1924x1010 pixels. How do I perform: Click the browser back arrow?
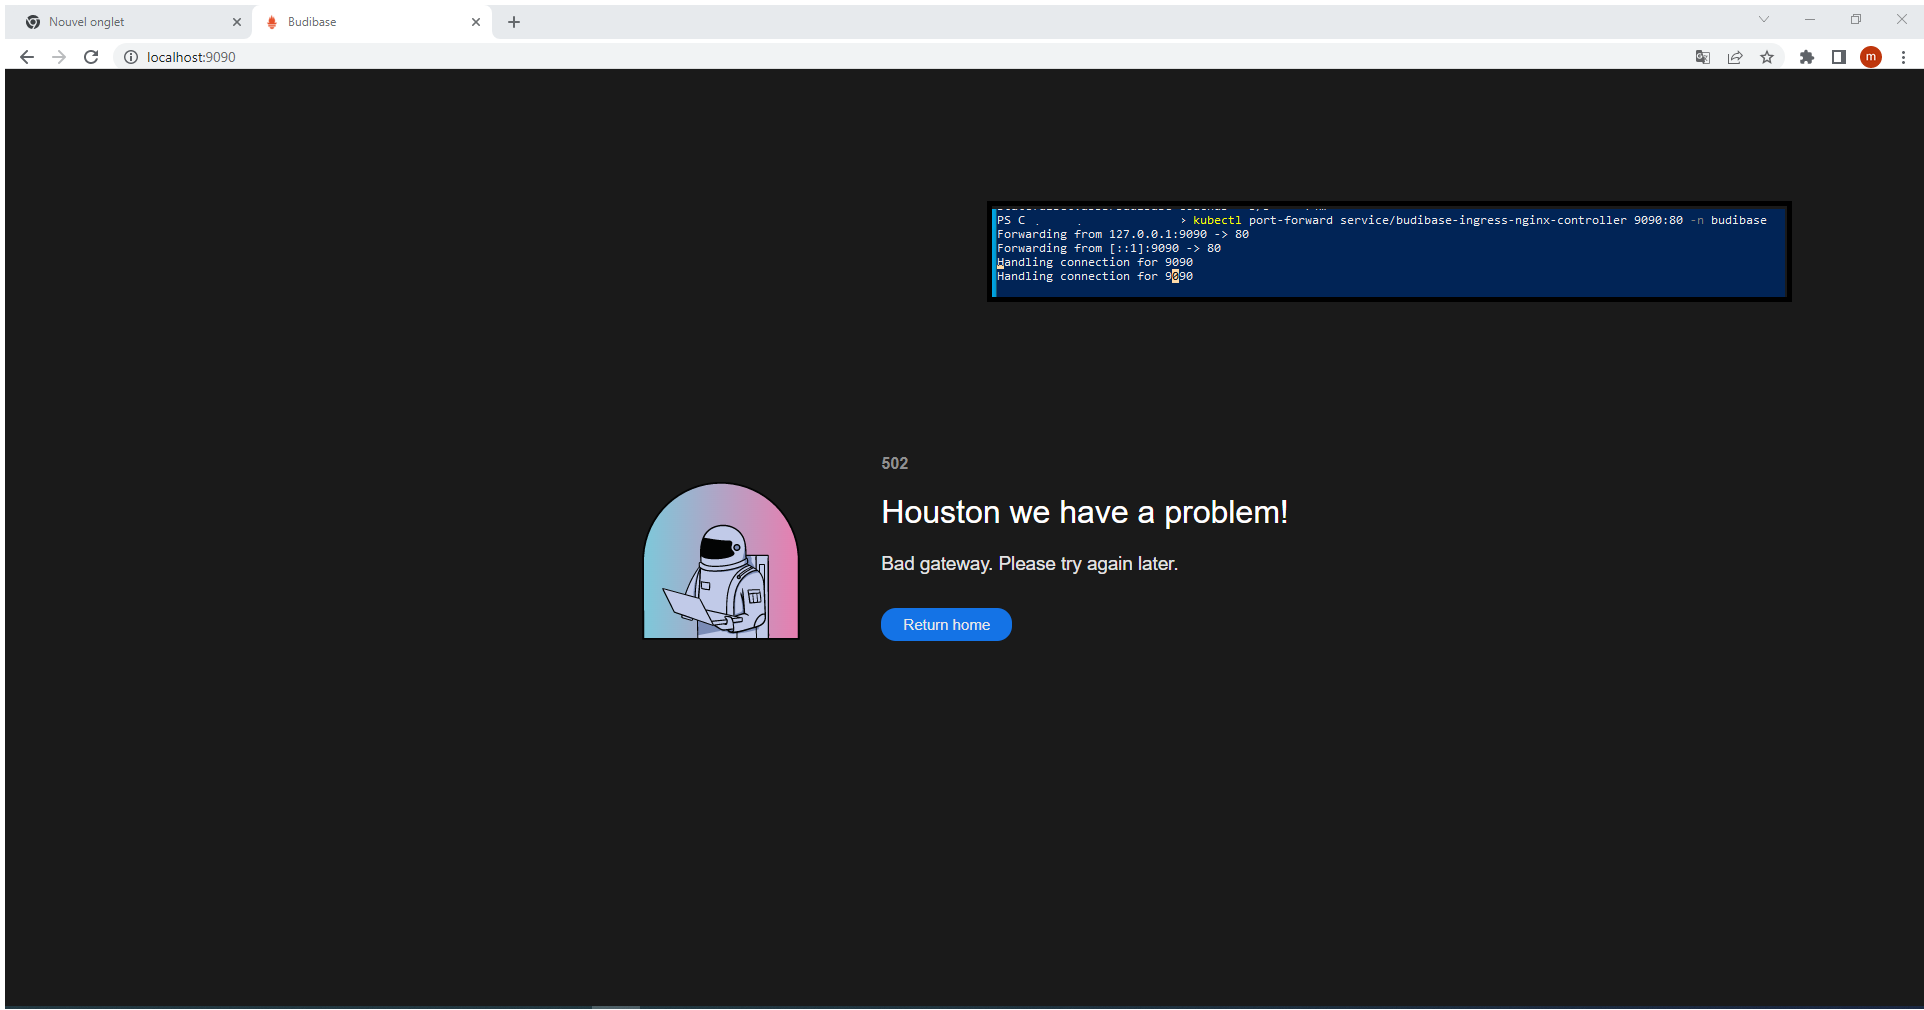27,57
